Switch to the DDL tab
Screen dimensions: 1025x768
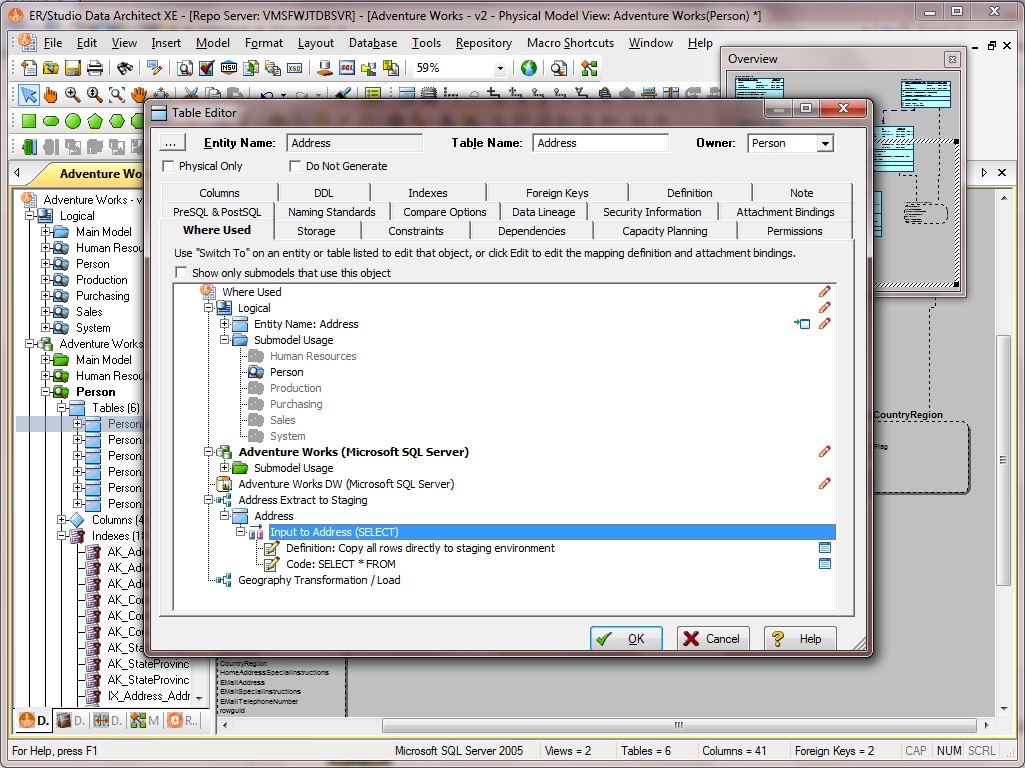(324, 193)
